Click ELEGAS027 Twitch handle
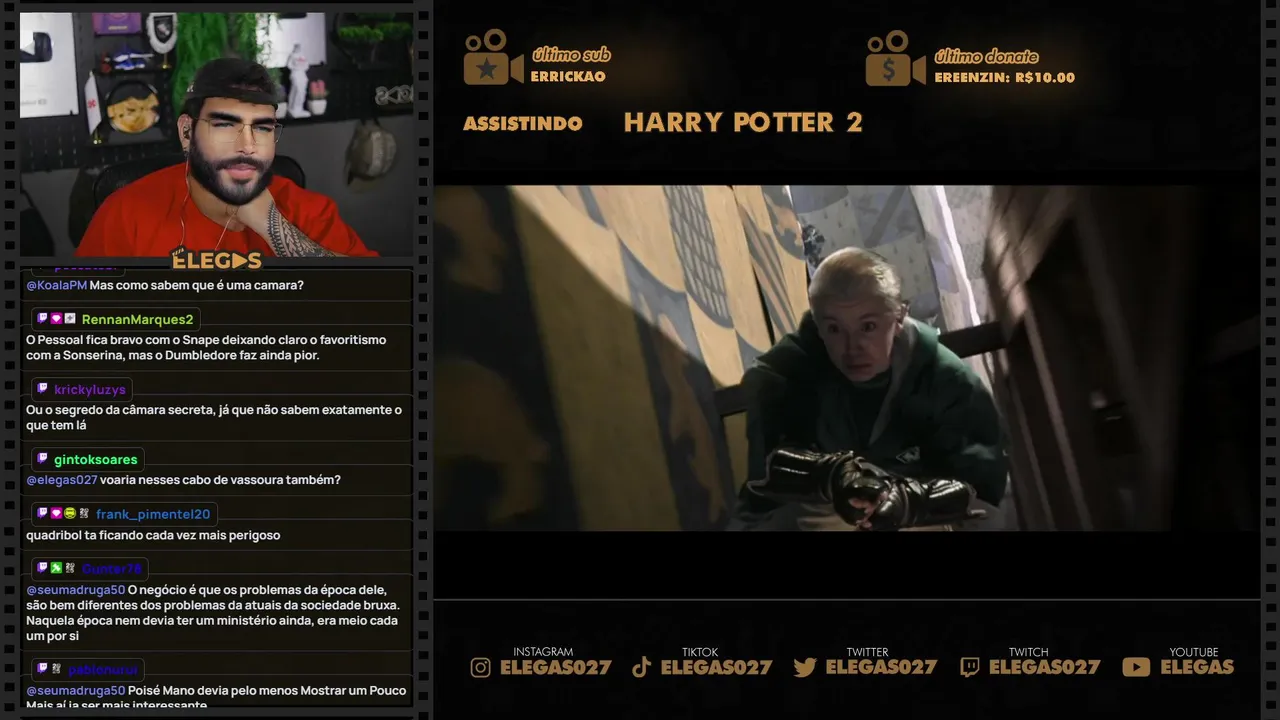Image resolution: width=1280 pixels, height=720 pixels. click(x=1045, y=667)
